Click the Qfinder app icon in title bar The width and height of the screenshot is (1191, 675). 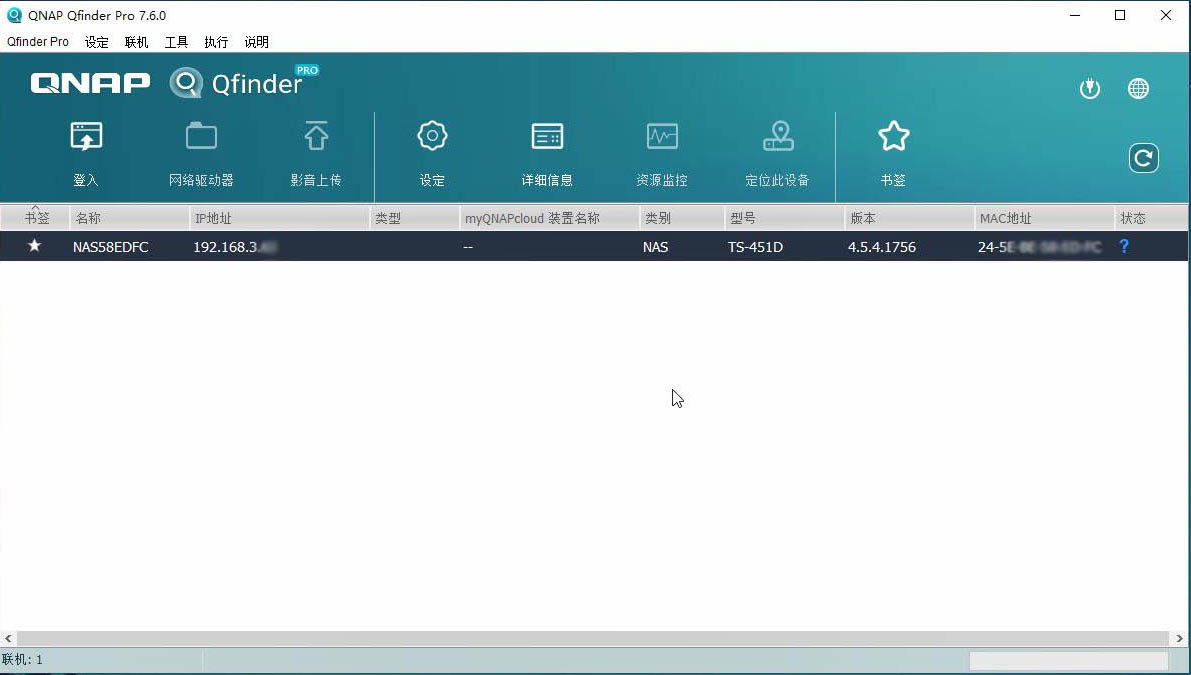coord(14,15)
